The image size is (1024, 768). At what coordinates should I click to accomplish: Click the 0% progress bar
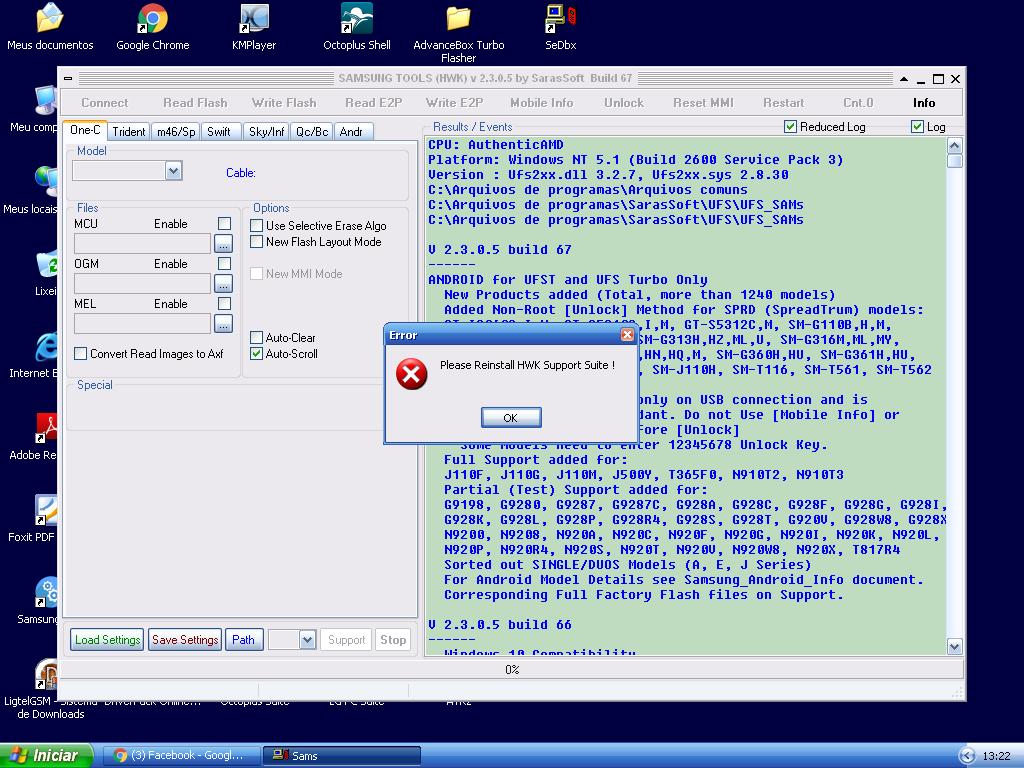pyautogui.click(x=512, y=669)
